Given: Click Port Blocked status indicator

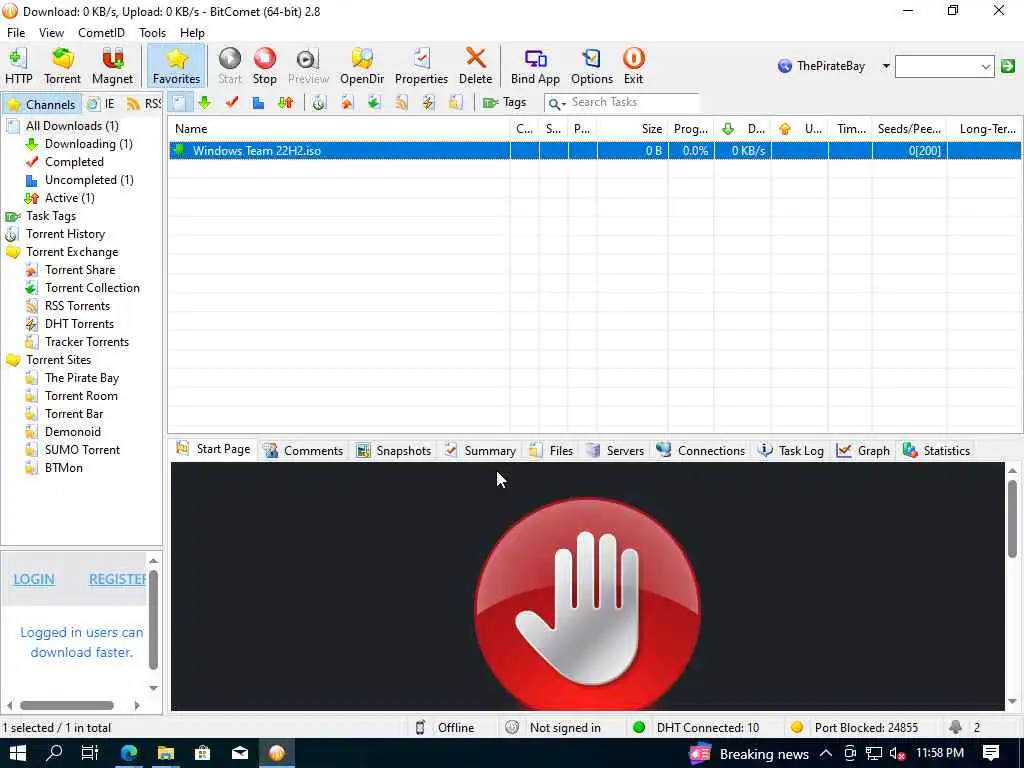Looking at the screenshot, I should pyautogui.click(x=854, y=728).
